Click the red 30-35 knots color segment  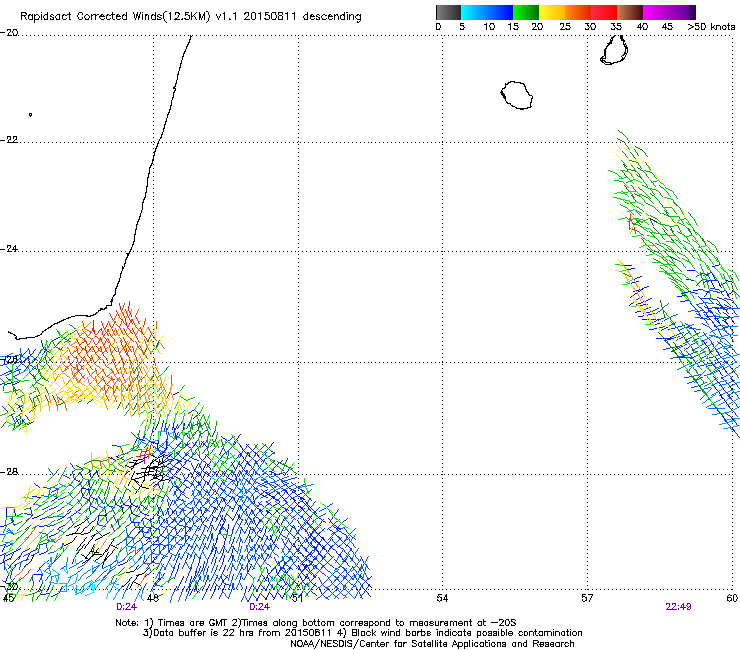tap(604, 12)
